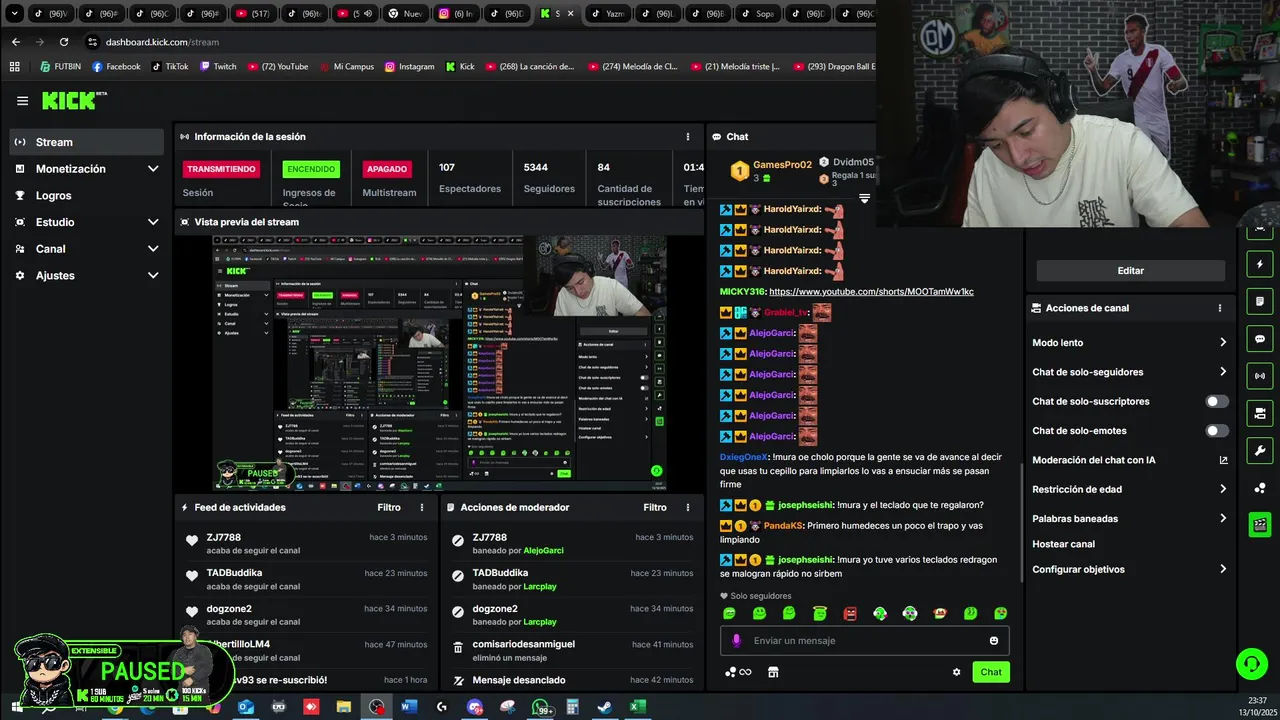Open chat settings gear icon
The width and height of the screenshot is (1280, 720).
pos(956,672)
